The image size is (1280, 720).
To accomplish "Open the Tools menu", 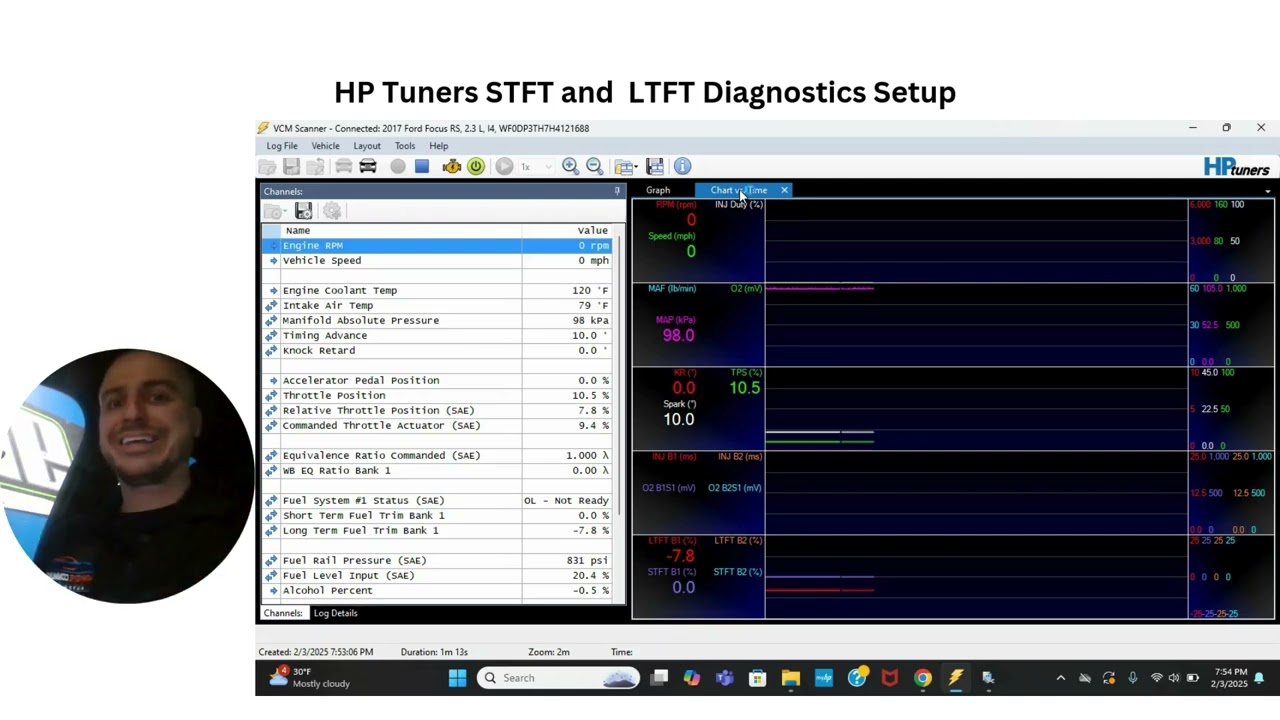I will (x=405, y=146).
